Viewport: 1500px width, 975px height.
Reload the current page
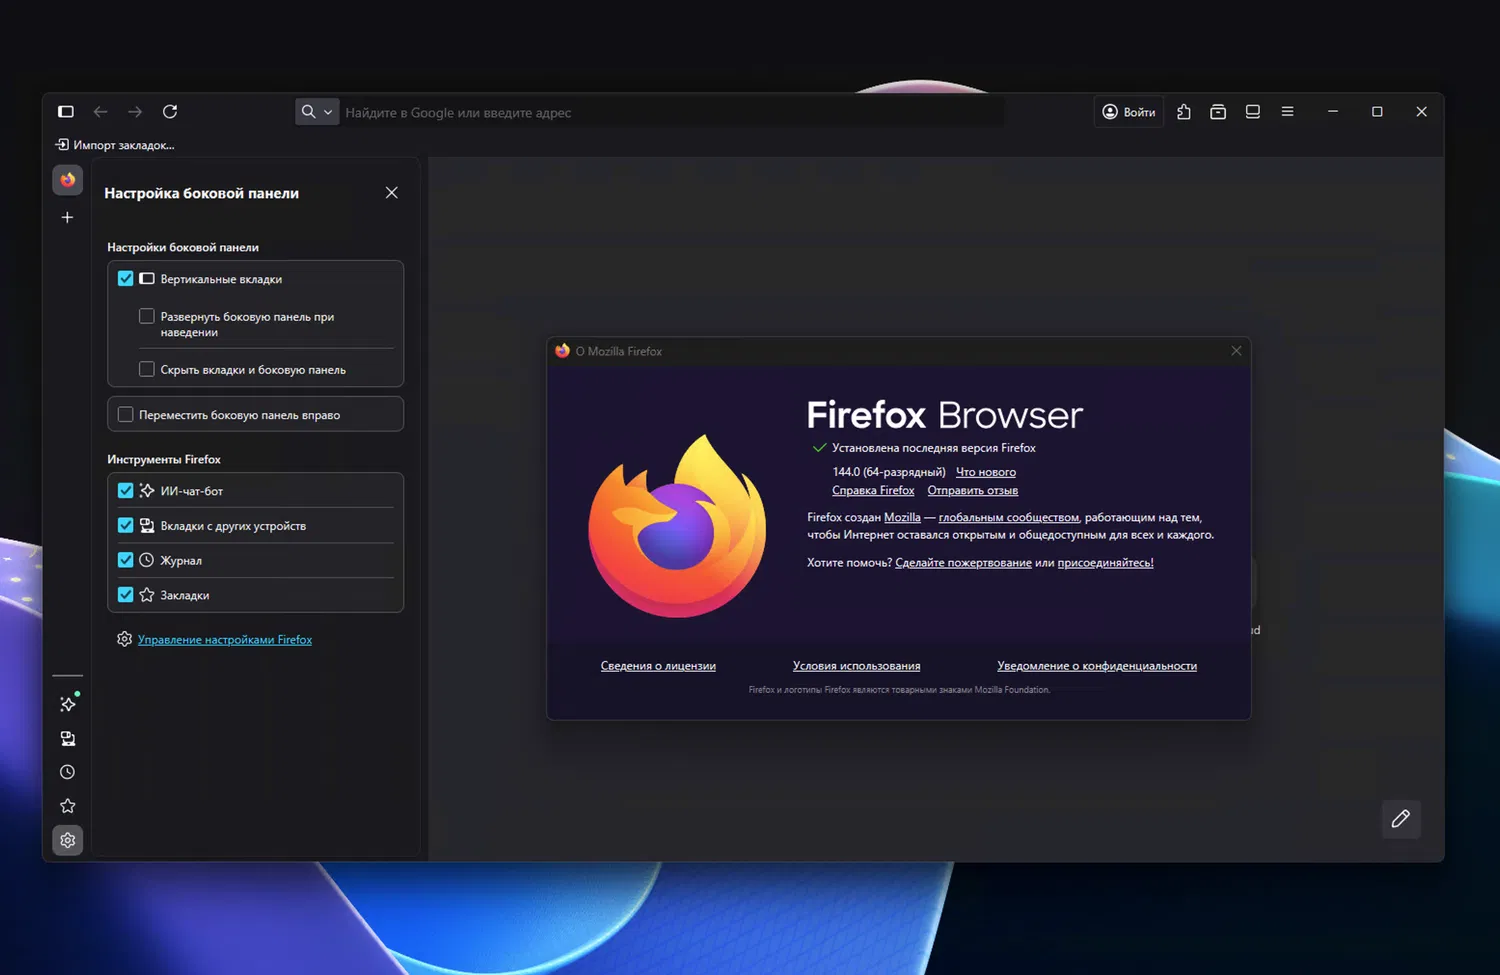pos(170,112)
